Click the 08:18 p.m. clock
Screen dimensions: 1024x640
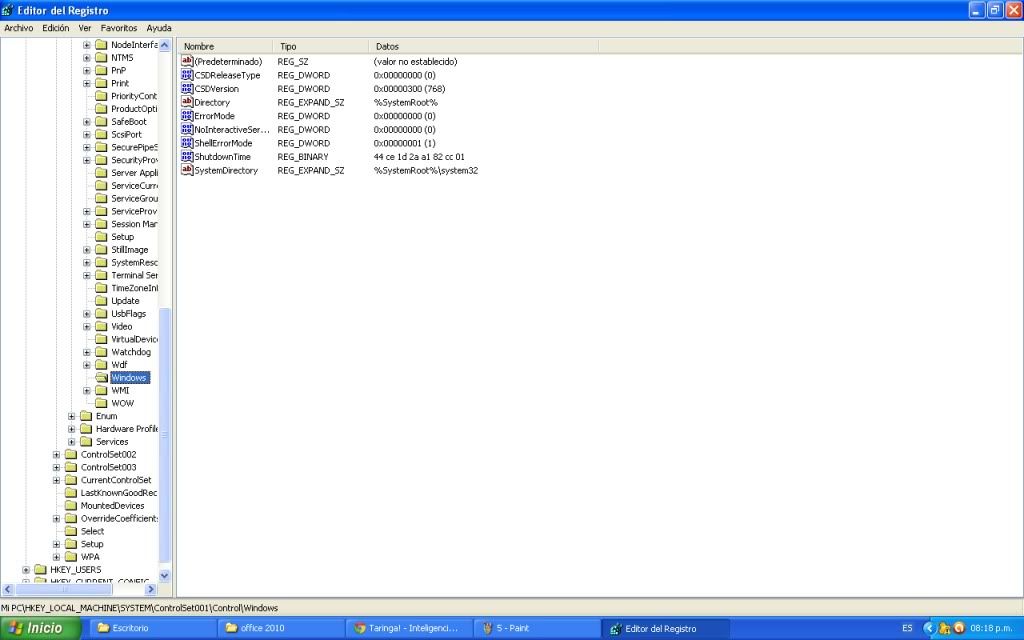point(991,628)
